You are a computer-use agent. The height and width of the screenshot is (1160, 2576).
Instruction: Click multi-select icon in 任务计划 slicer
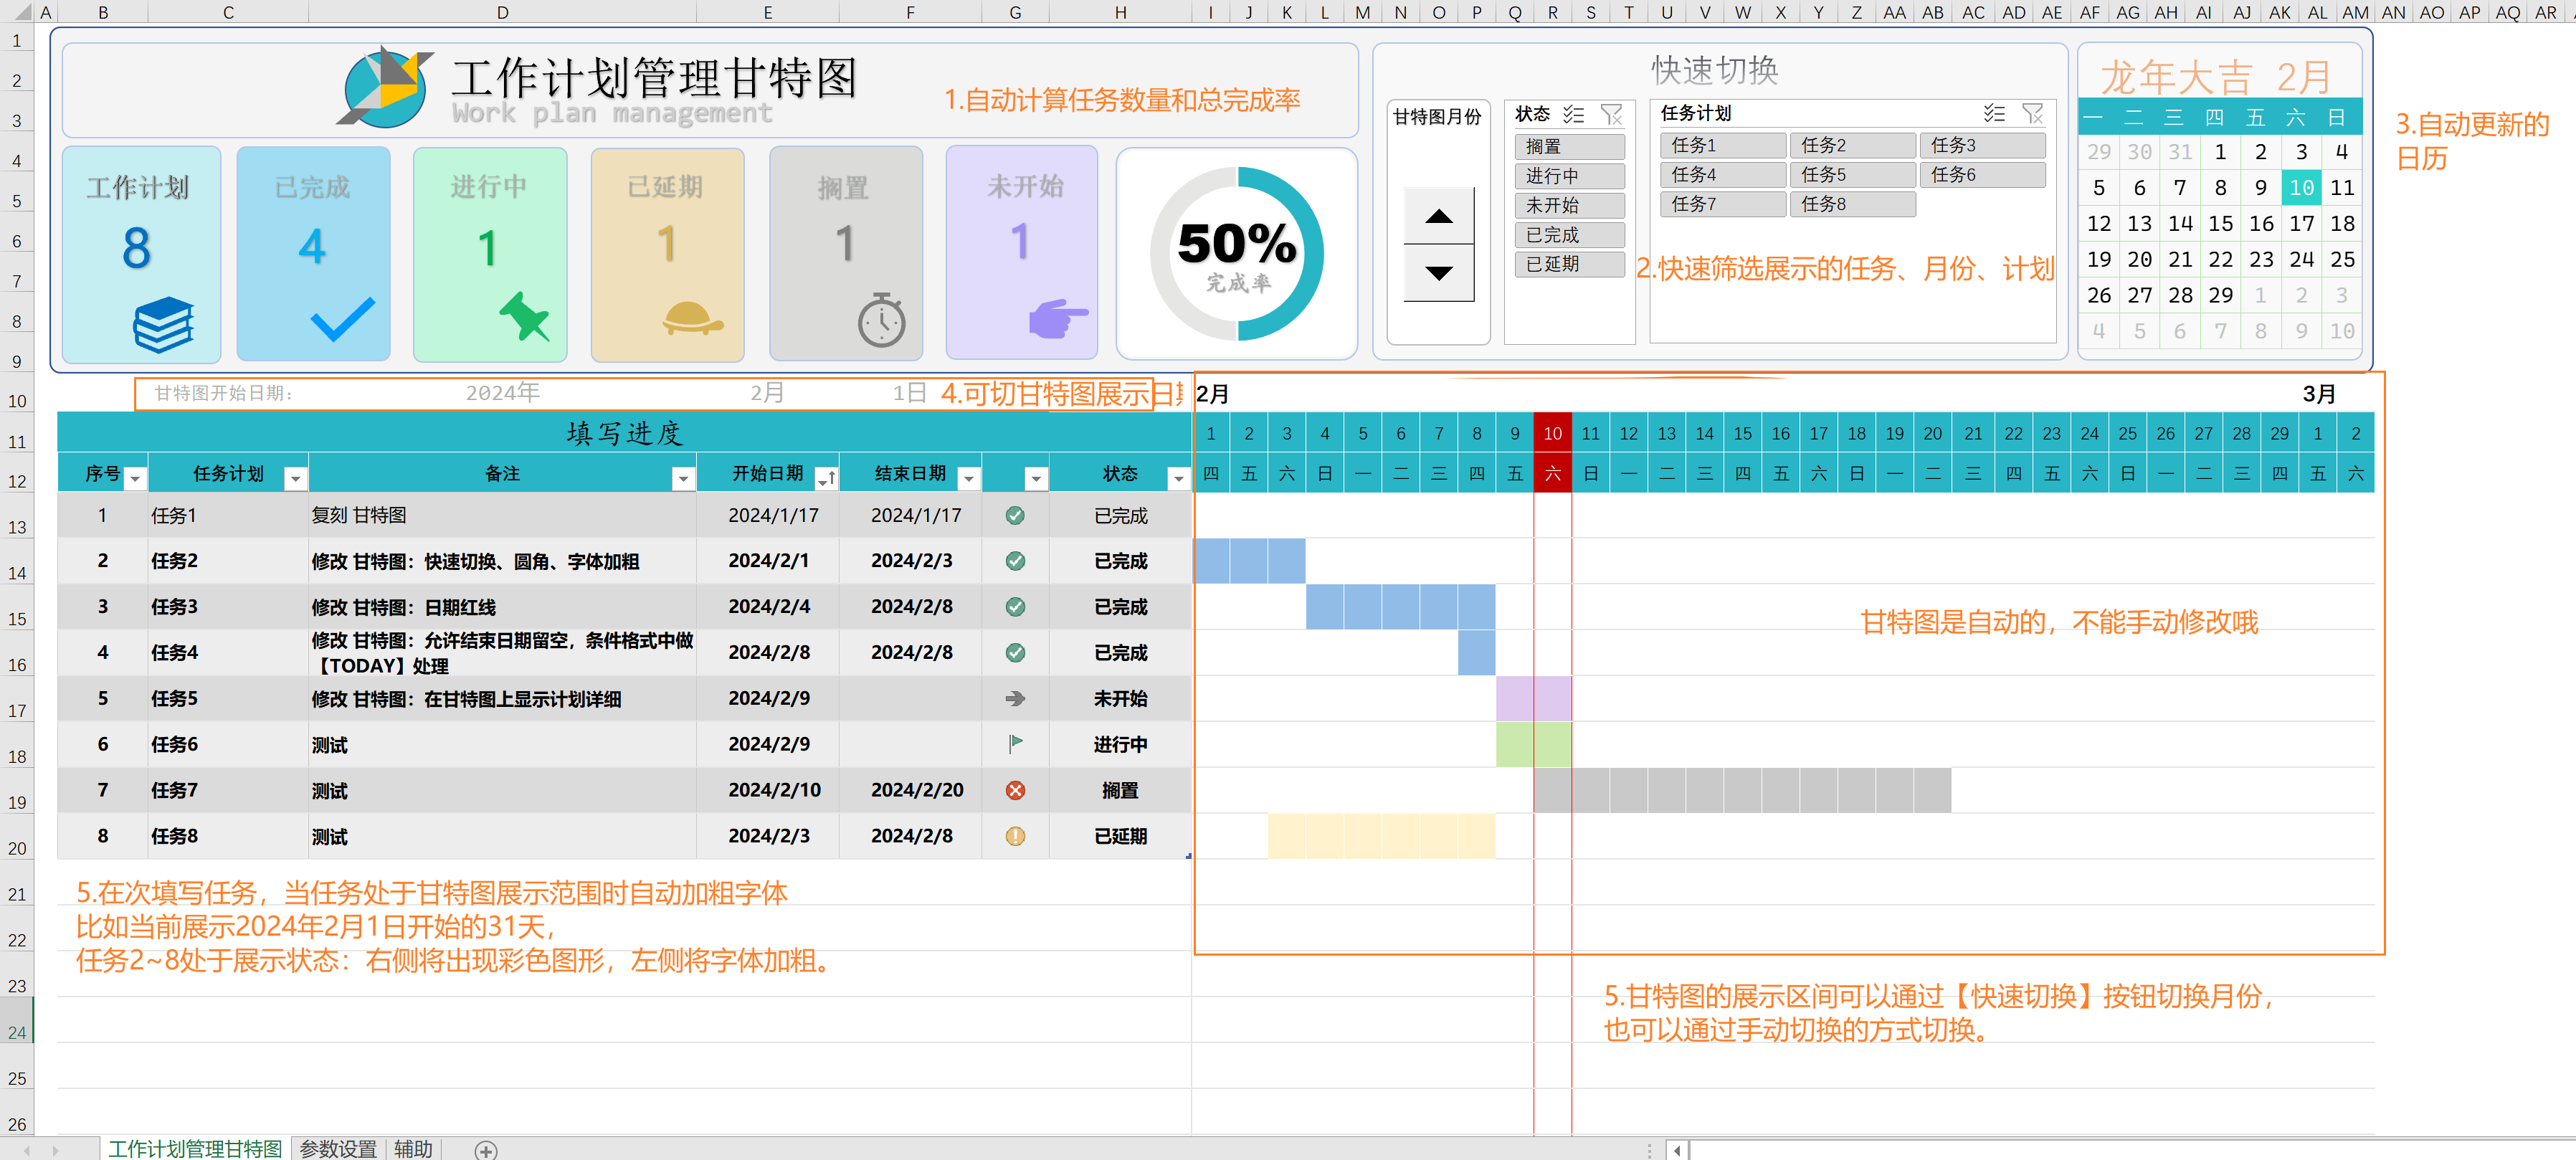[x=1994, y=114]
